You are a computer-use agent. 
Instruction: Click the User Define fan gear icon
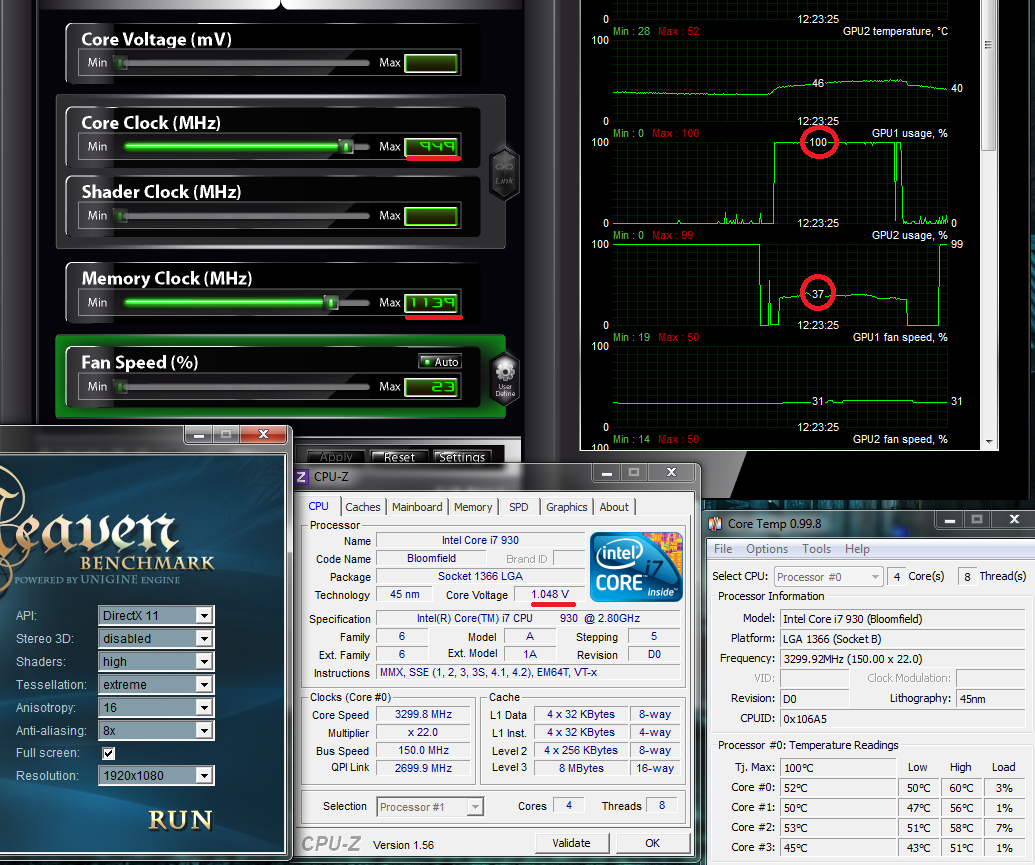click(x=505, y=378)
